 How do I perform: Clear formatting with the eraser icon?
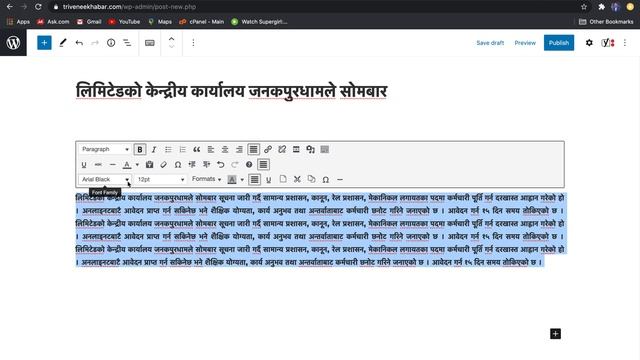pos(163,164)
